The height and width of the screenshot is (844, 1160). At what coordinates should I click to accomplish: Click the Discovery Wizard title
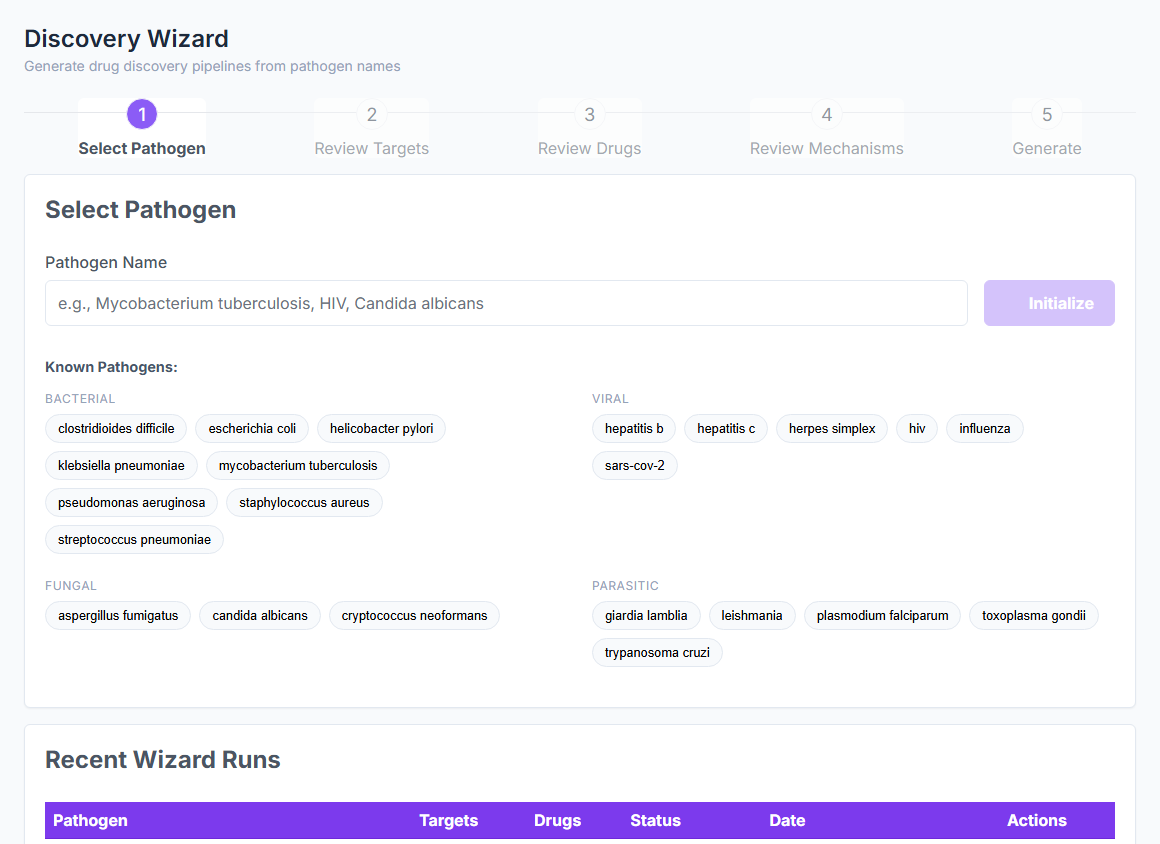tap(127, 38)
